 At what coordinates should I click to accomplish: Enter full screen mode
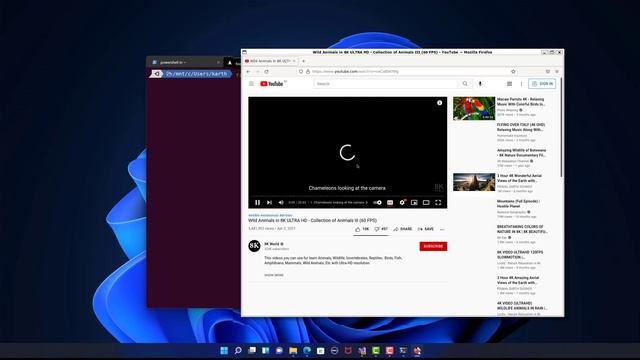click(x=438, y=202)
